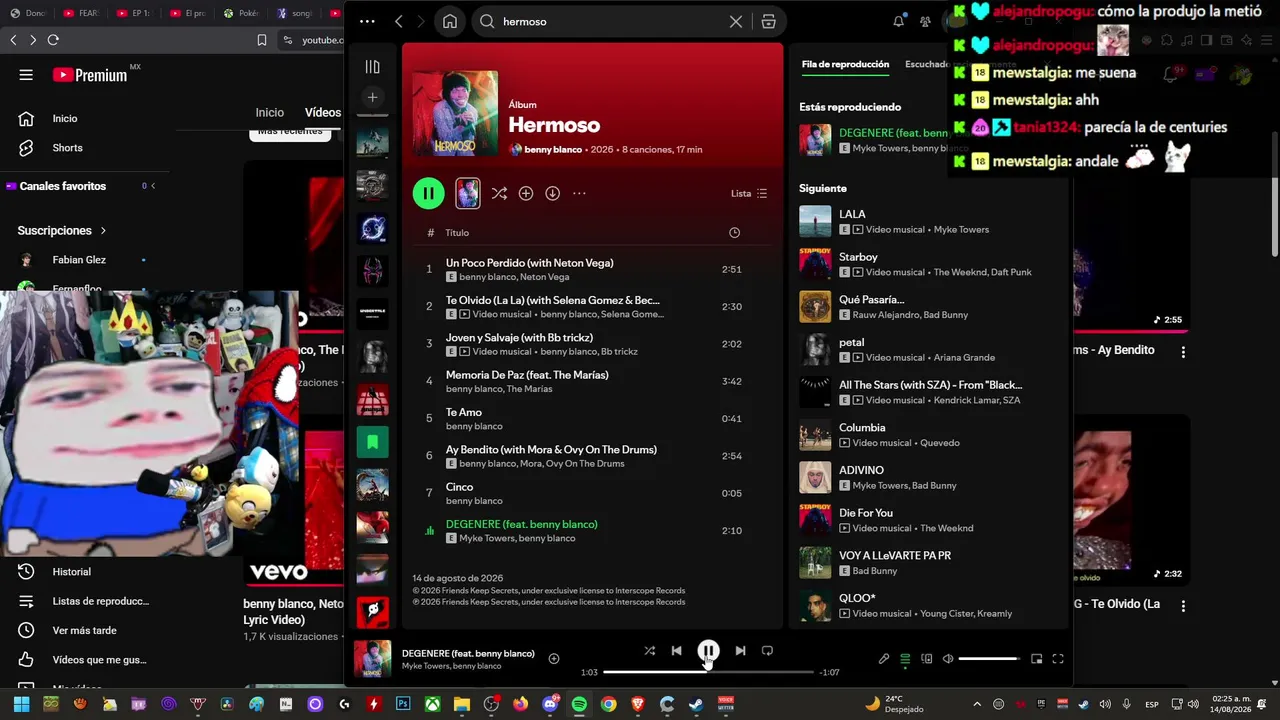The height and width of the screenshot is (720, 1280).
Task: Skip to the next track
Action: point(740,650)
